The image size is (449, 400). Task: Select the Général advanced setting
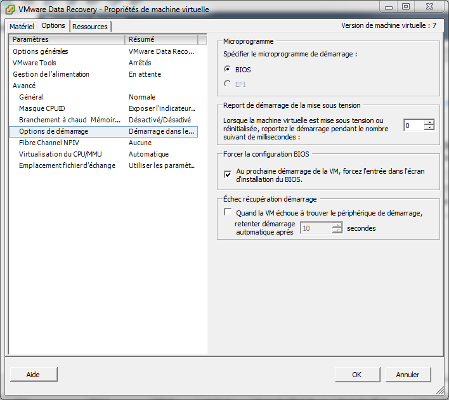(103, 97)
